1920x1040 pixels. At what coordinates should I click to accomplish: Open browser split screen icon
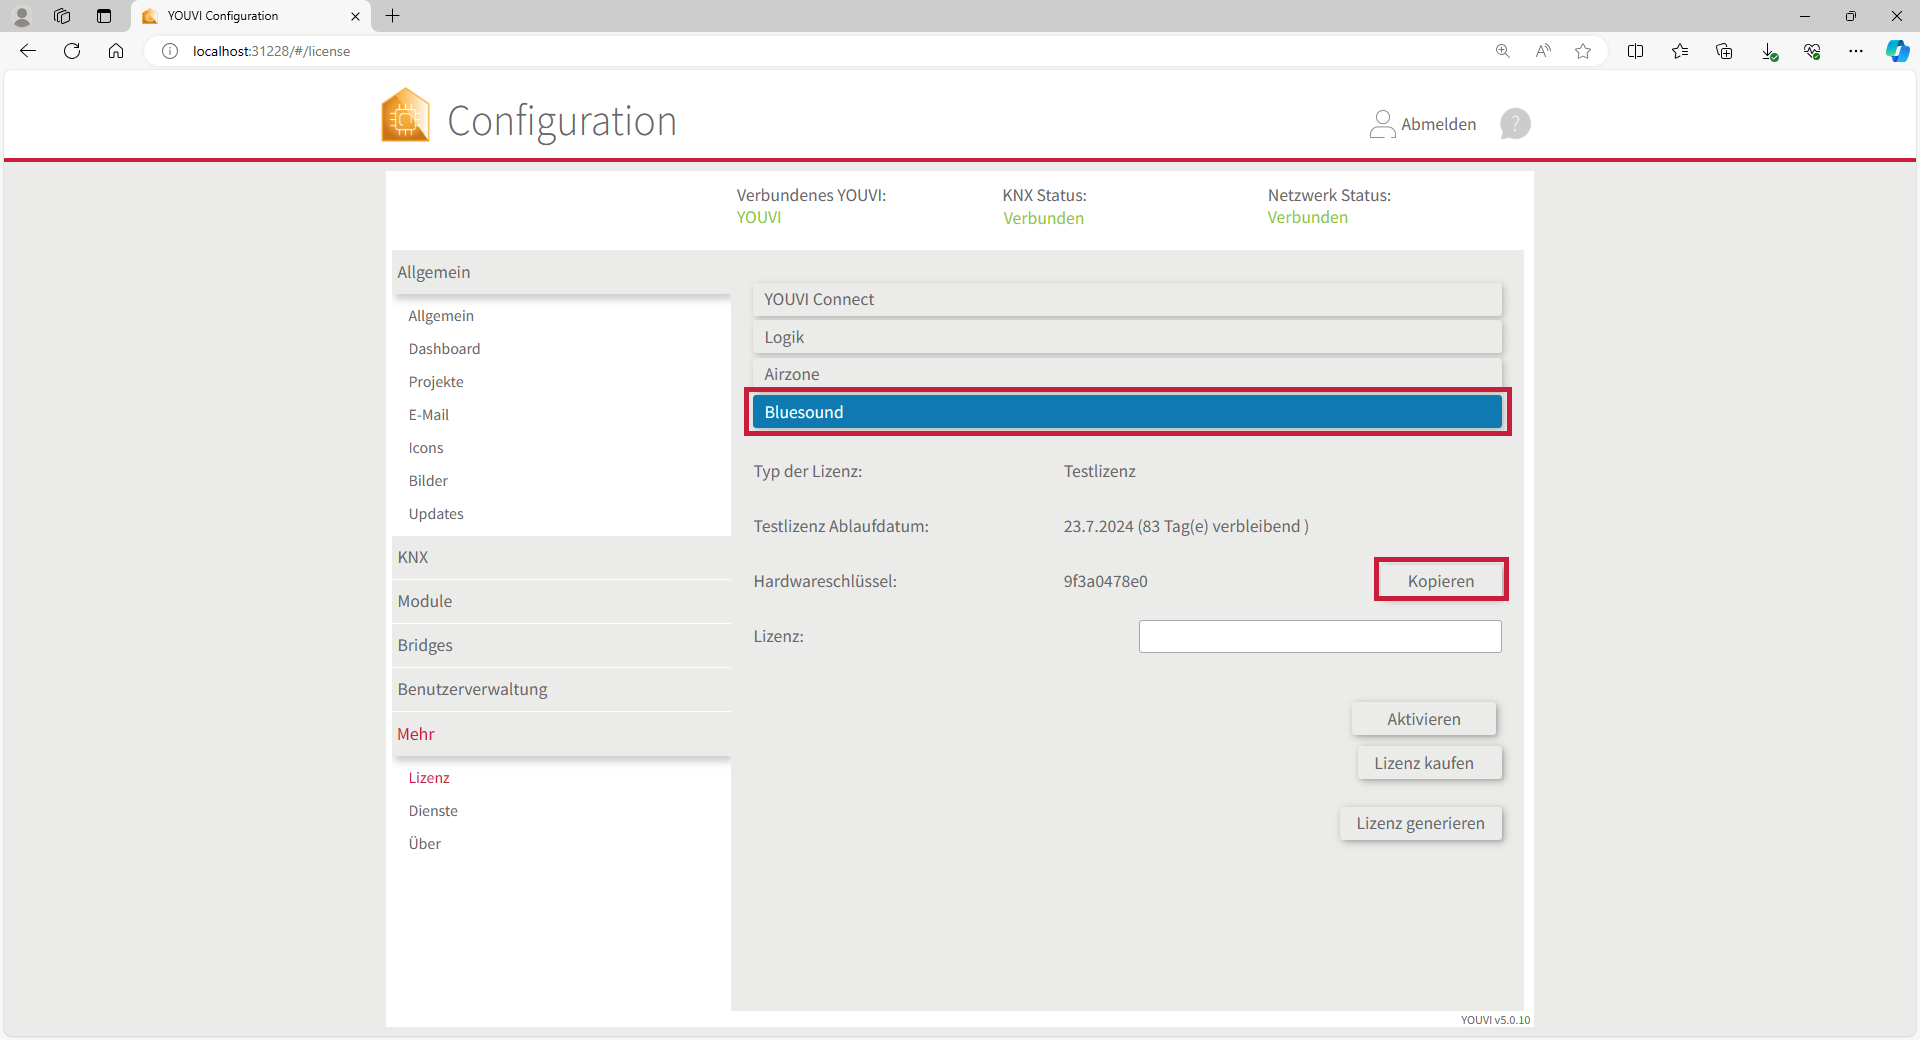[x=1635, y=51]
